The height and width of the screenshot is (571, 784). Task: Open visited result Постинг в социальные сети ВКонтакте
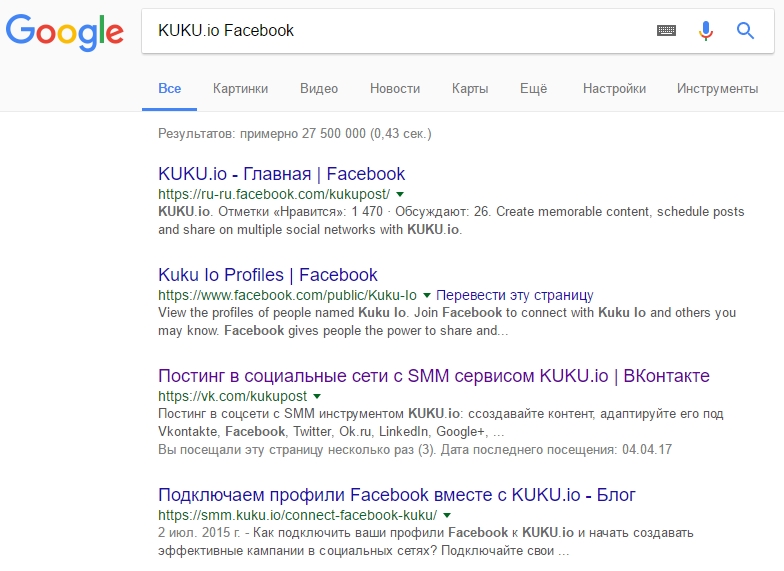[434, 376]
